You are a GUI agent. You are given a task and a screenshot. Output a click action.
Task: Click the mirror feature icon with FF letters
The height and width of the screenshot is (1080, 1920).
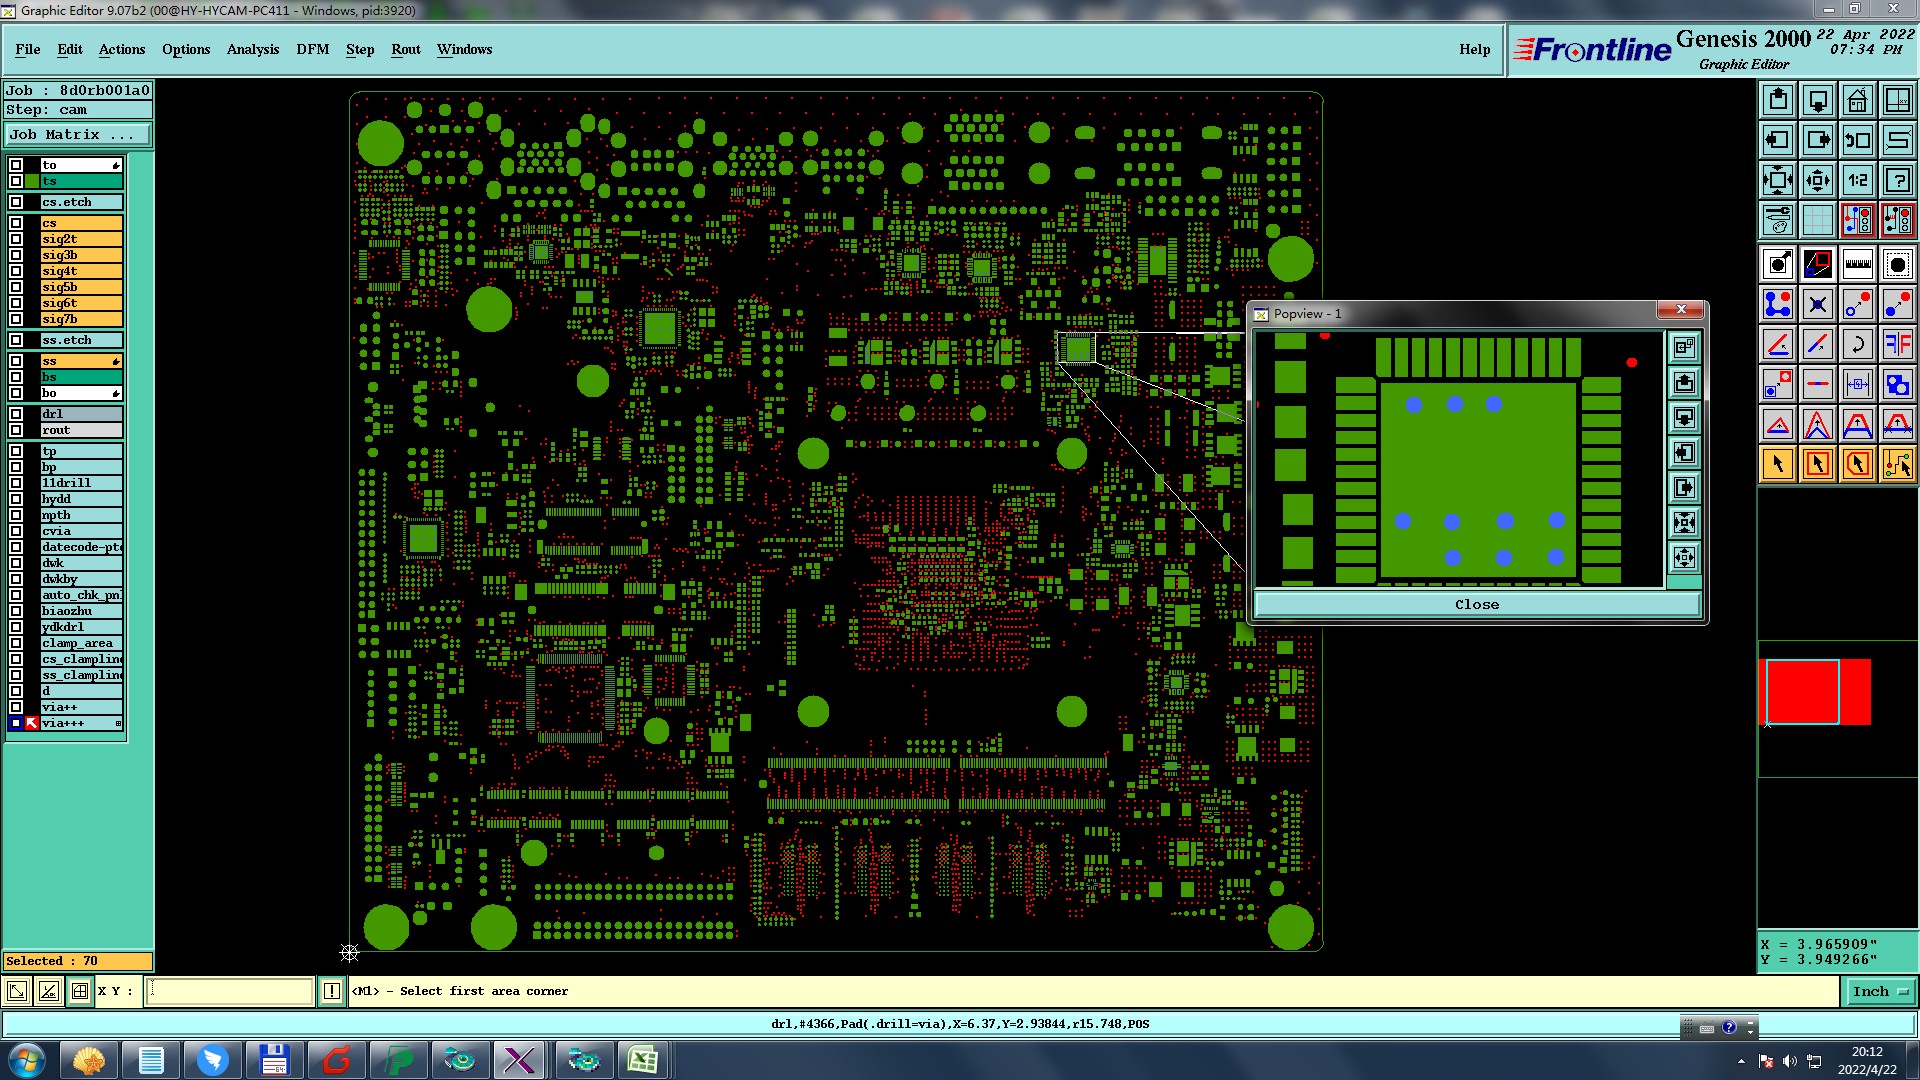click(1897, 344)
